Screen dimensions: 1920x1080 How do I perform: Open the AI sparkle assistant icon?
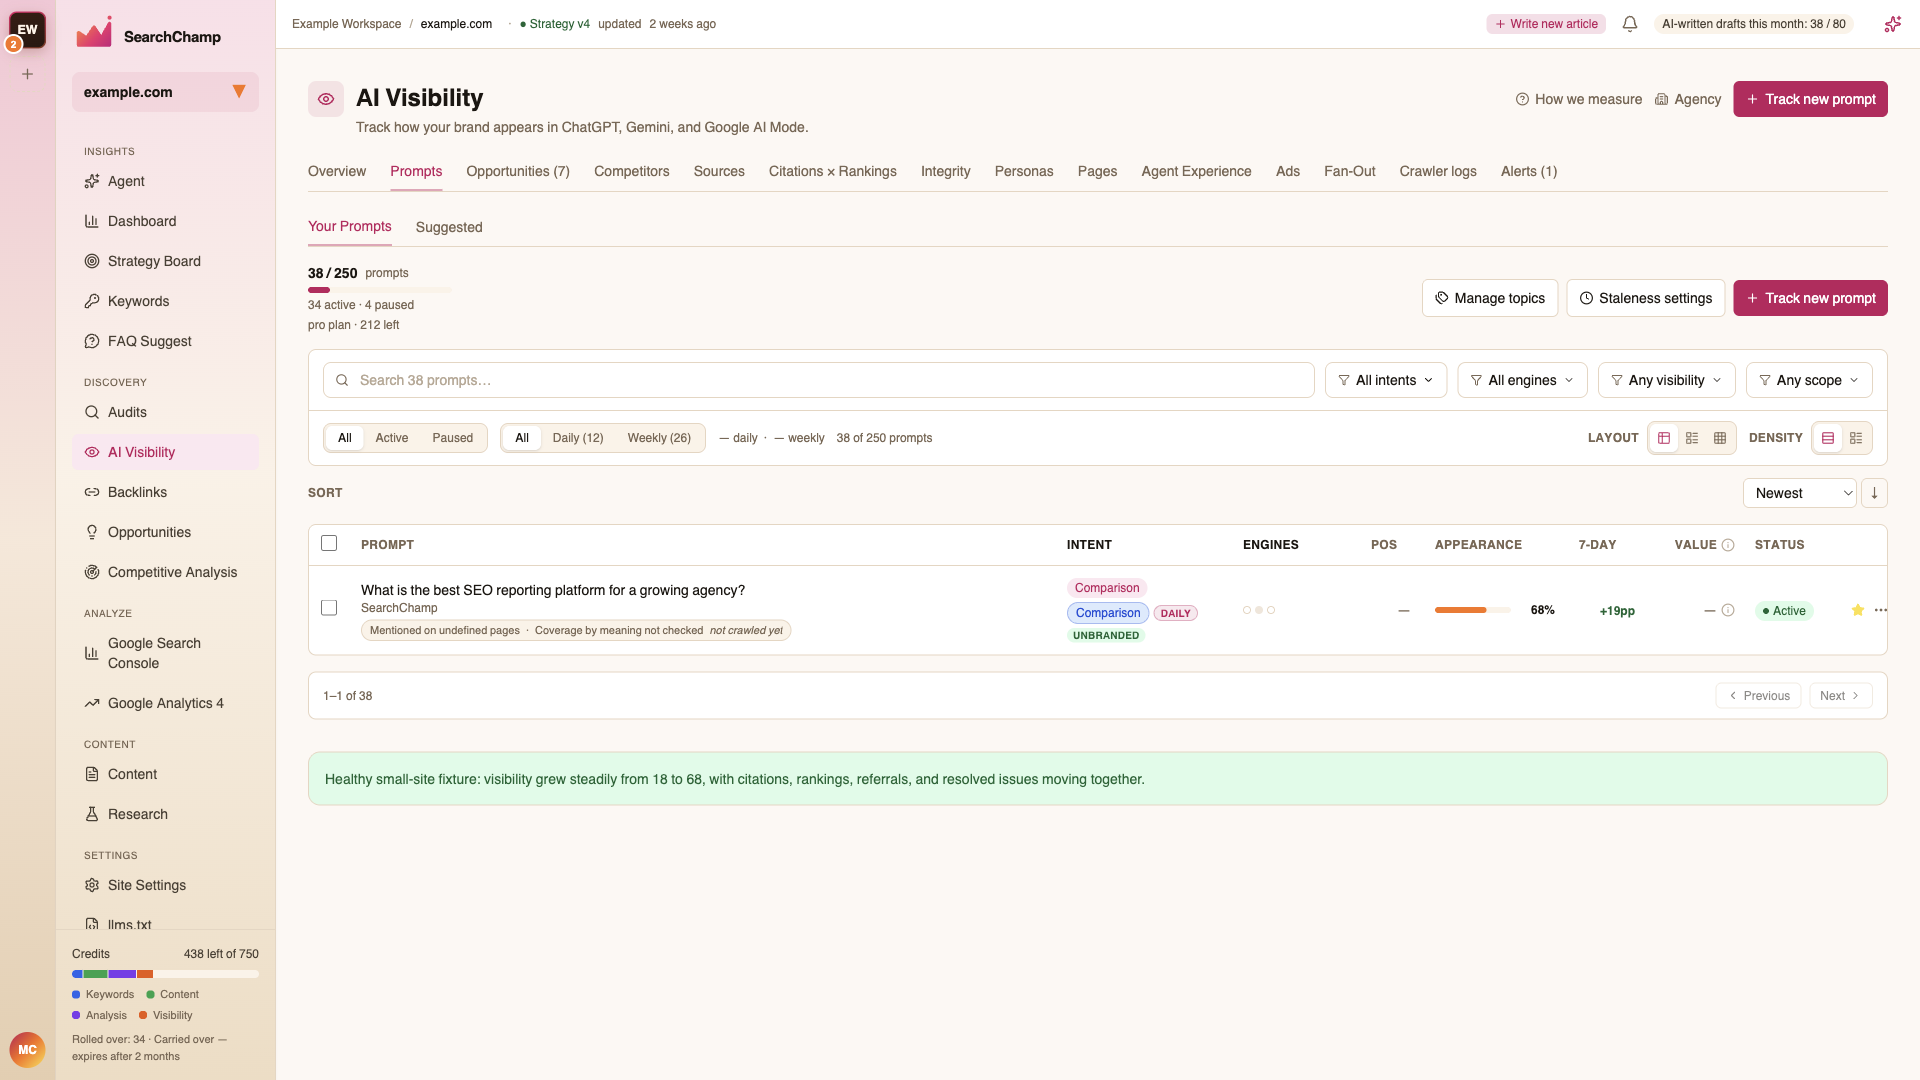pos(1892,24)
